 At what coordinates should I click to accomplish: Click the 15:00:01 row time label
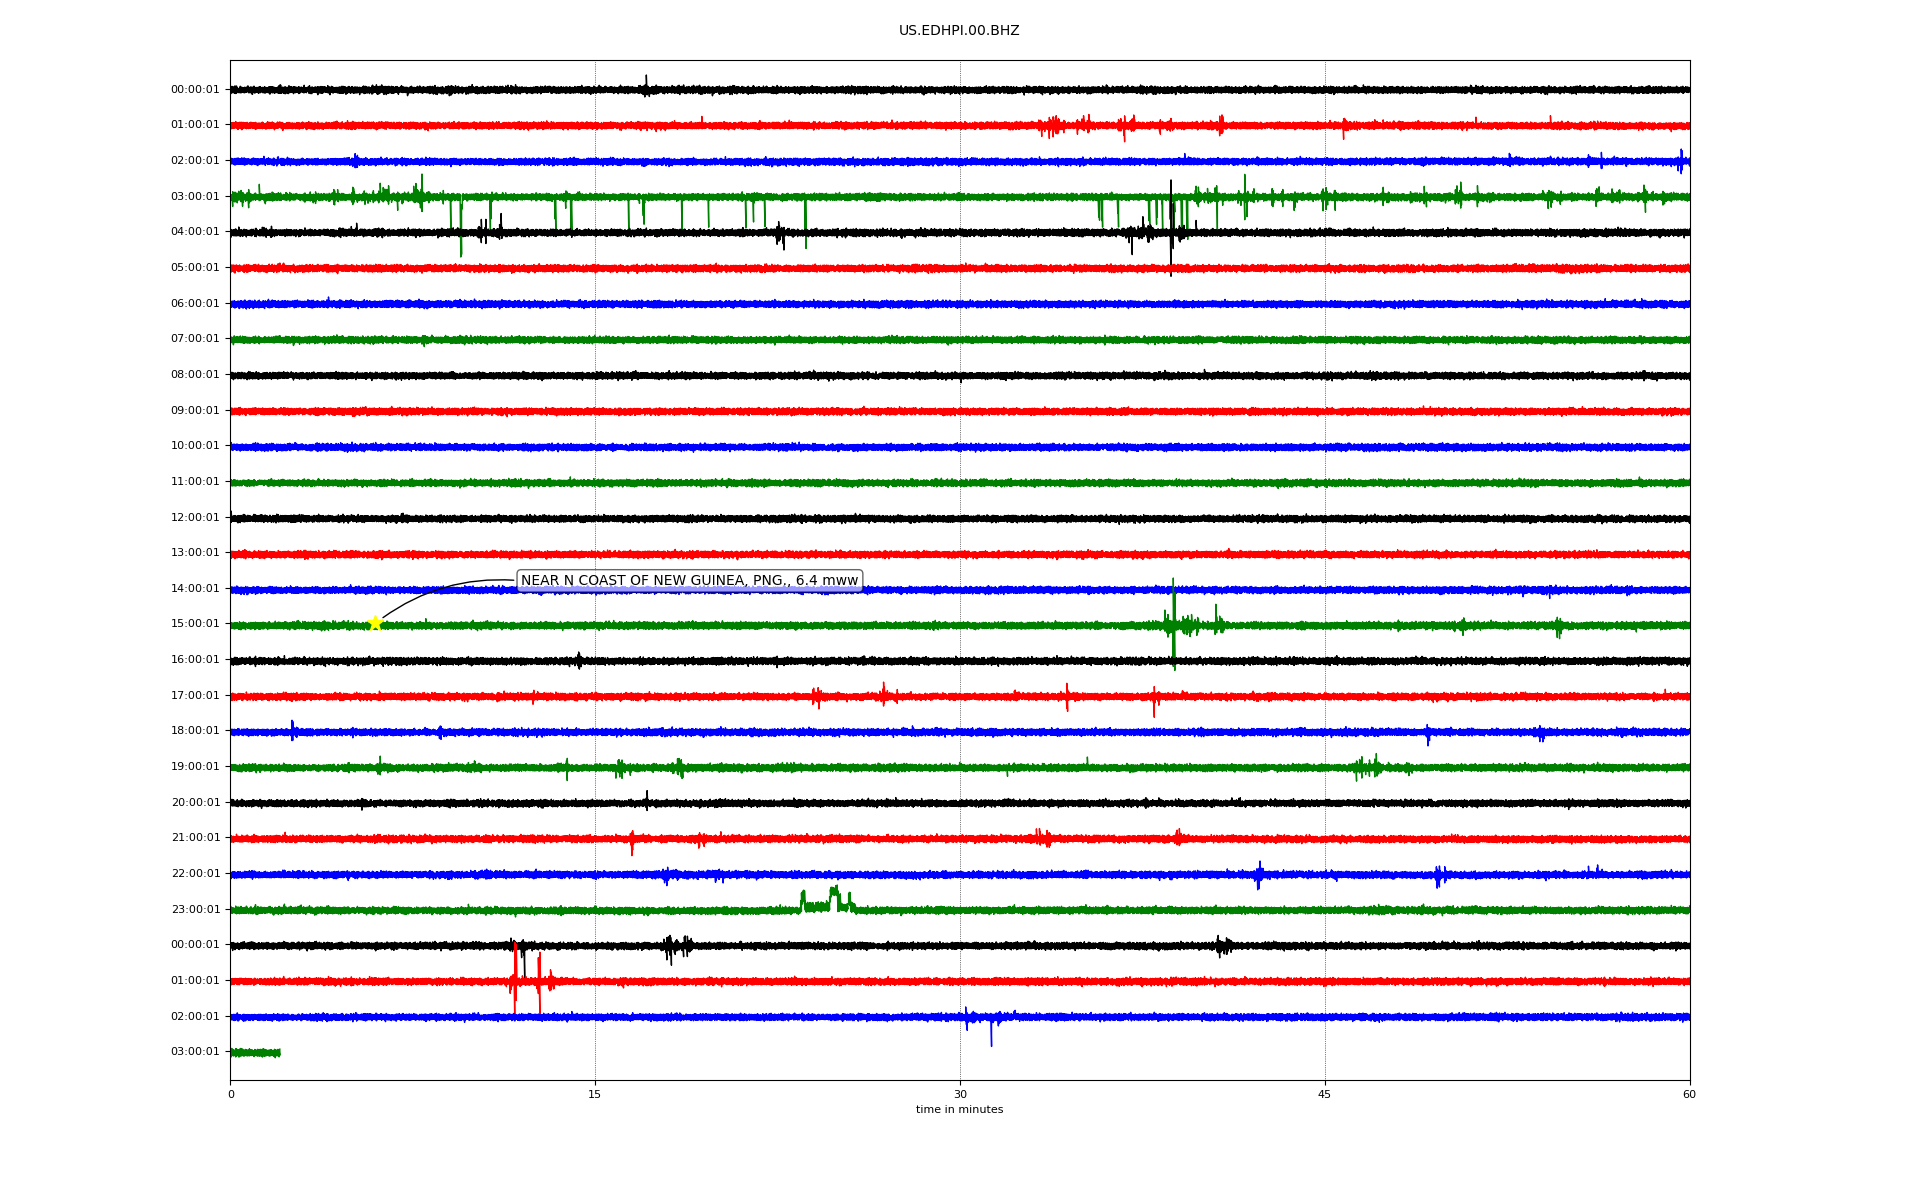coord(195,624)
